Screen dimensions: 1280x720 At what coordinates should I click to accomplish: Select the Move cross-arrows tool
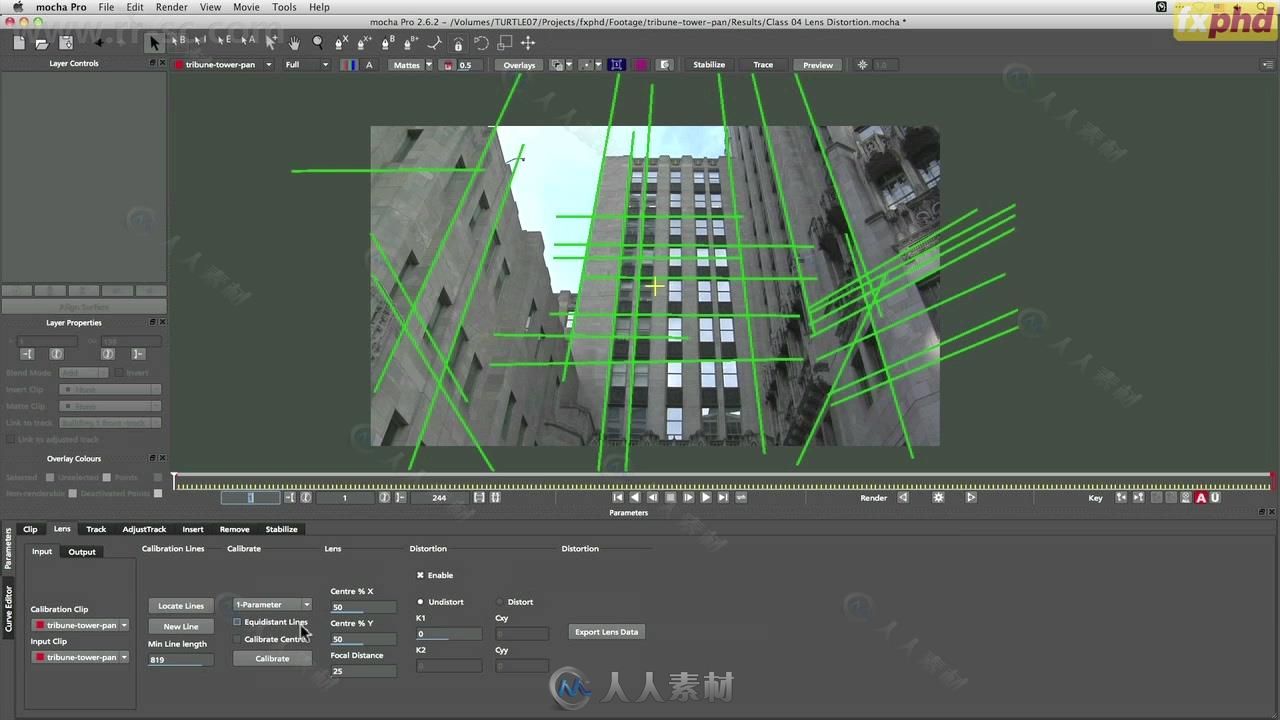click(x=528, y=43)
